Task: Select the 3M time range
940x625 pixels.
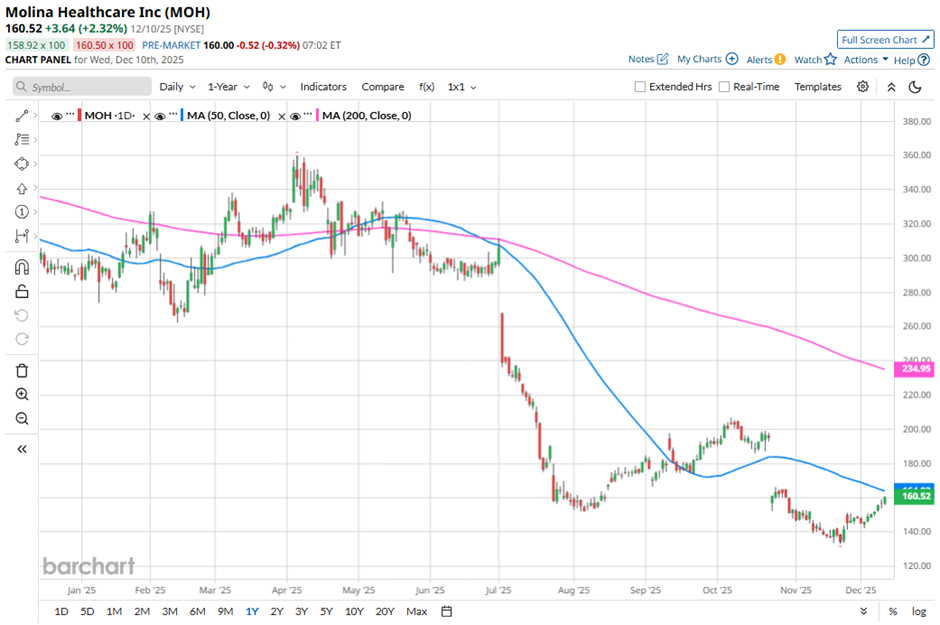Action: 170,611
